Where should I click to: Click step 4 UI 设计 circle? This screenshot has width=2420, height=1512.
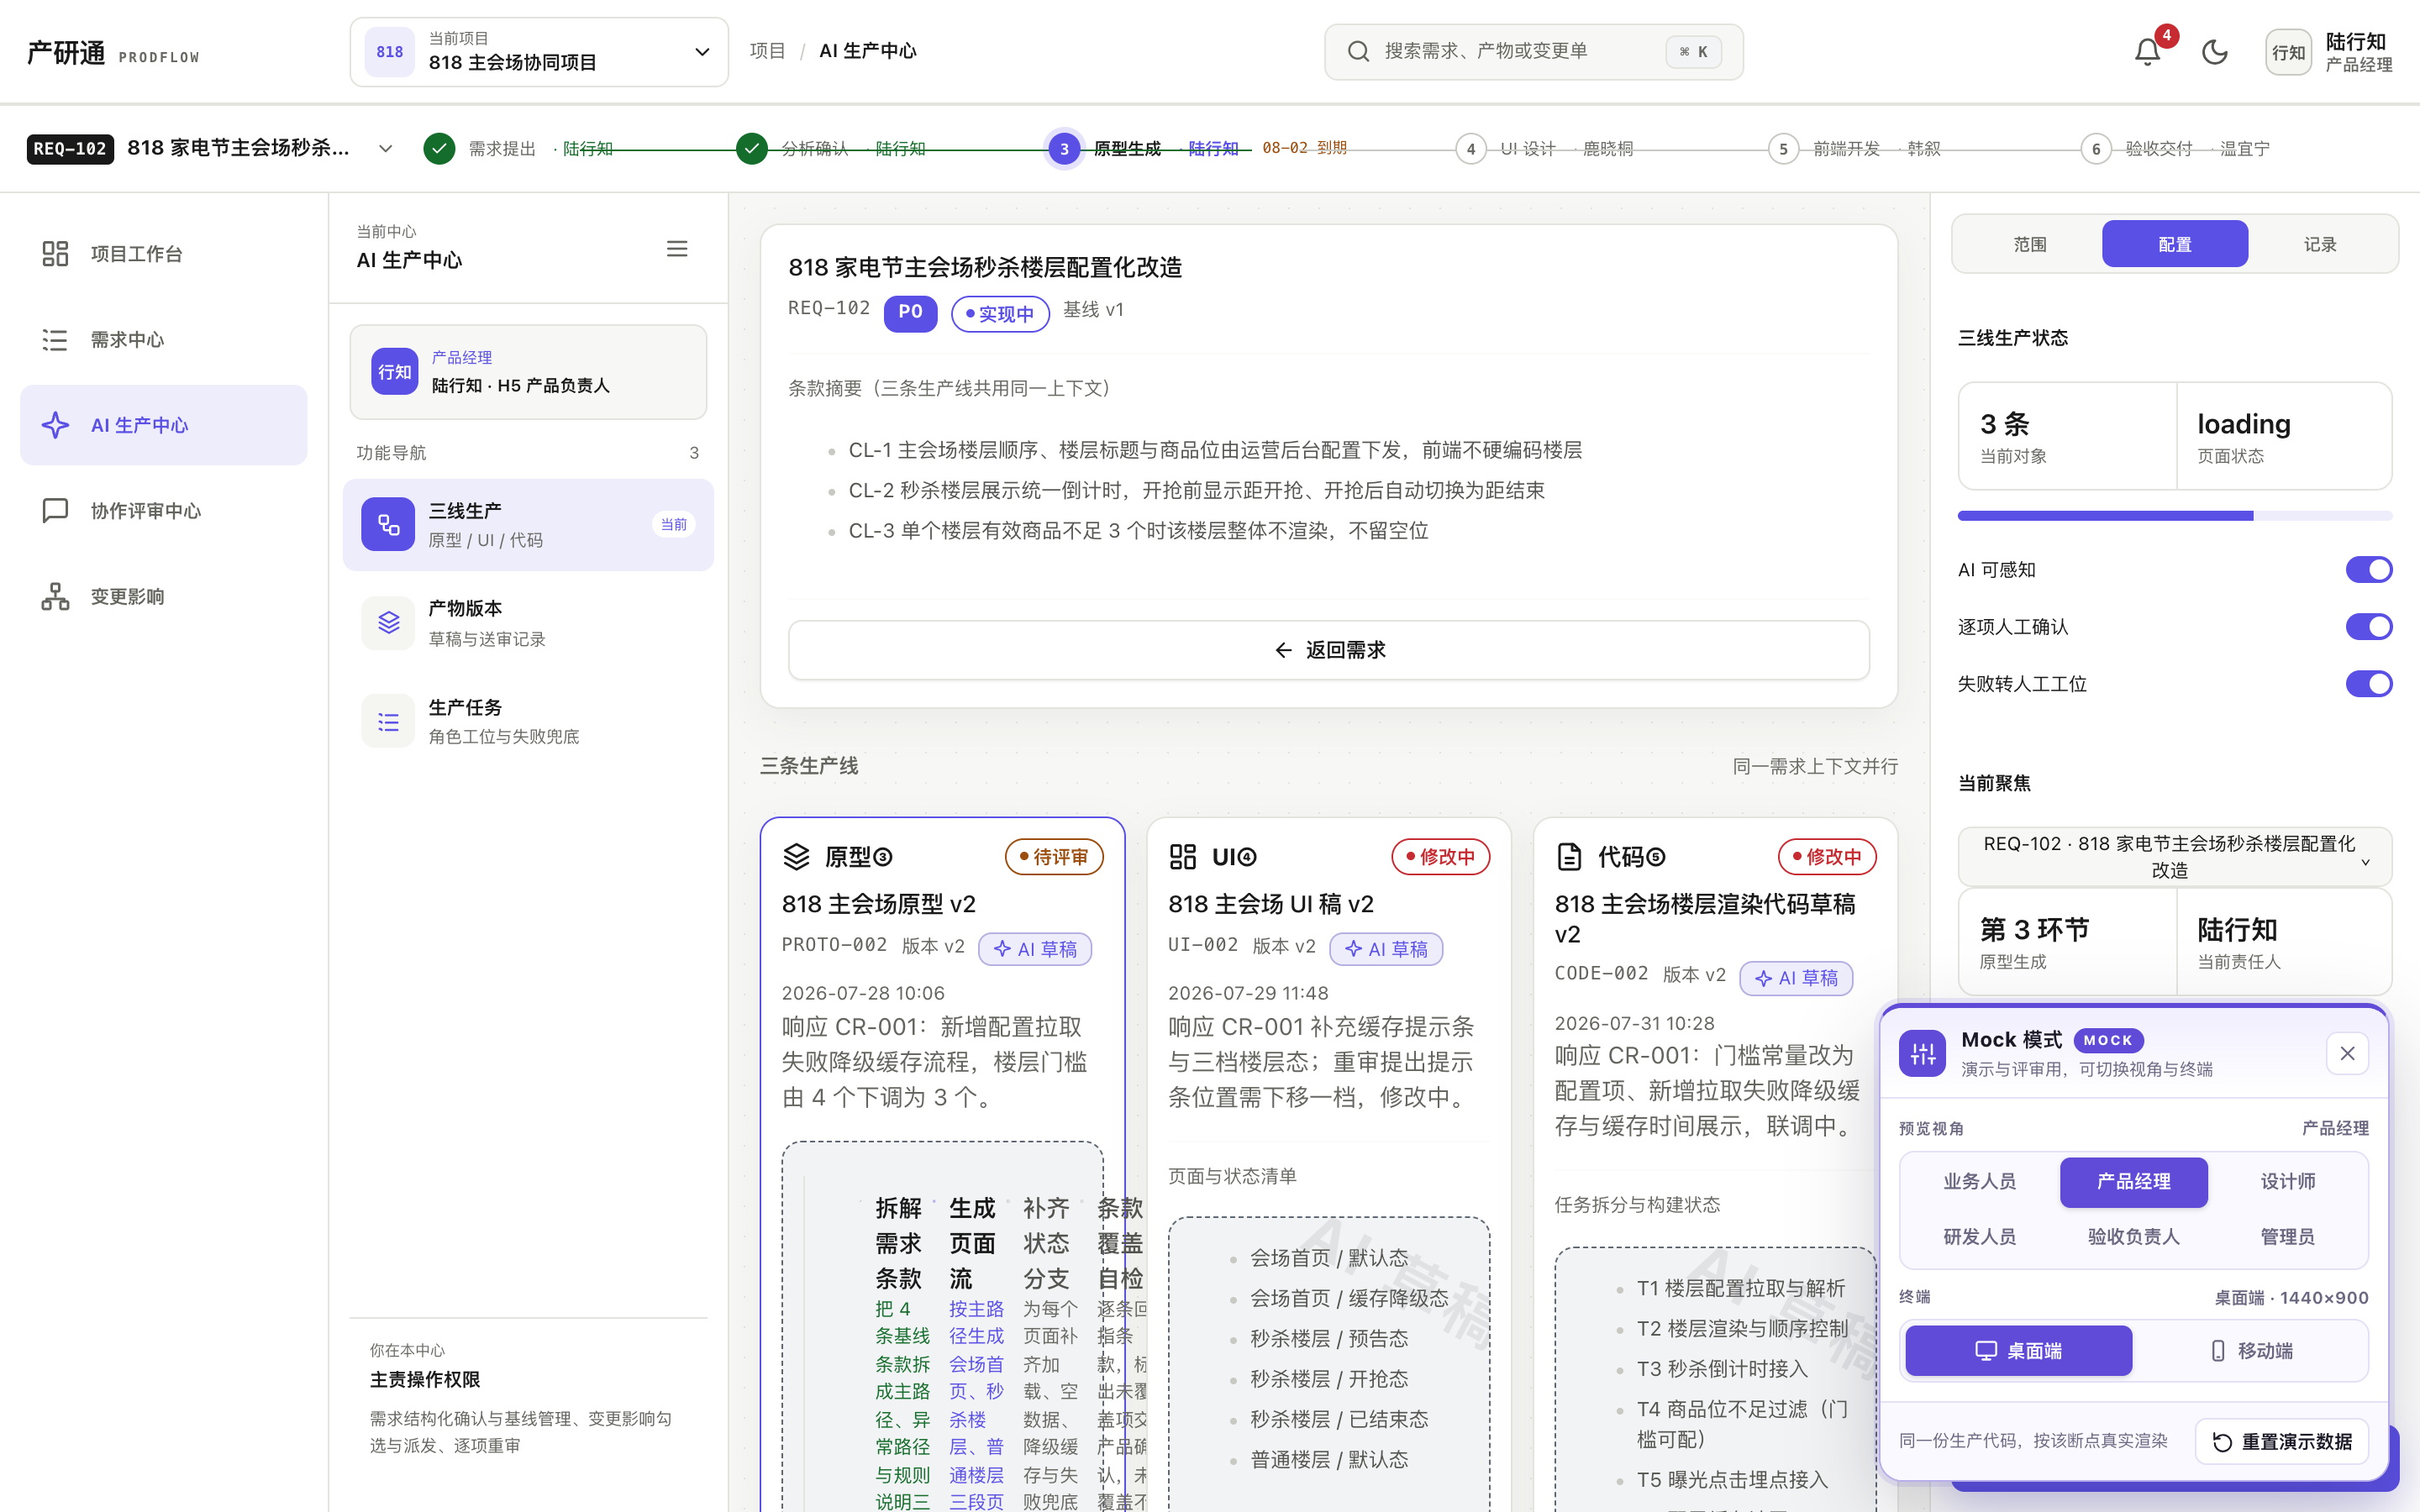click(1470, 149)
